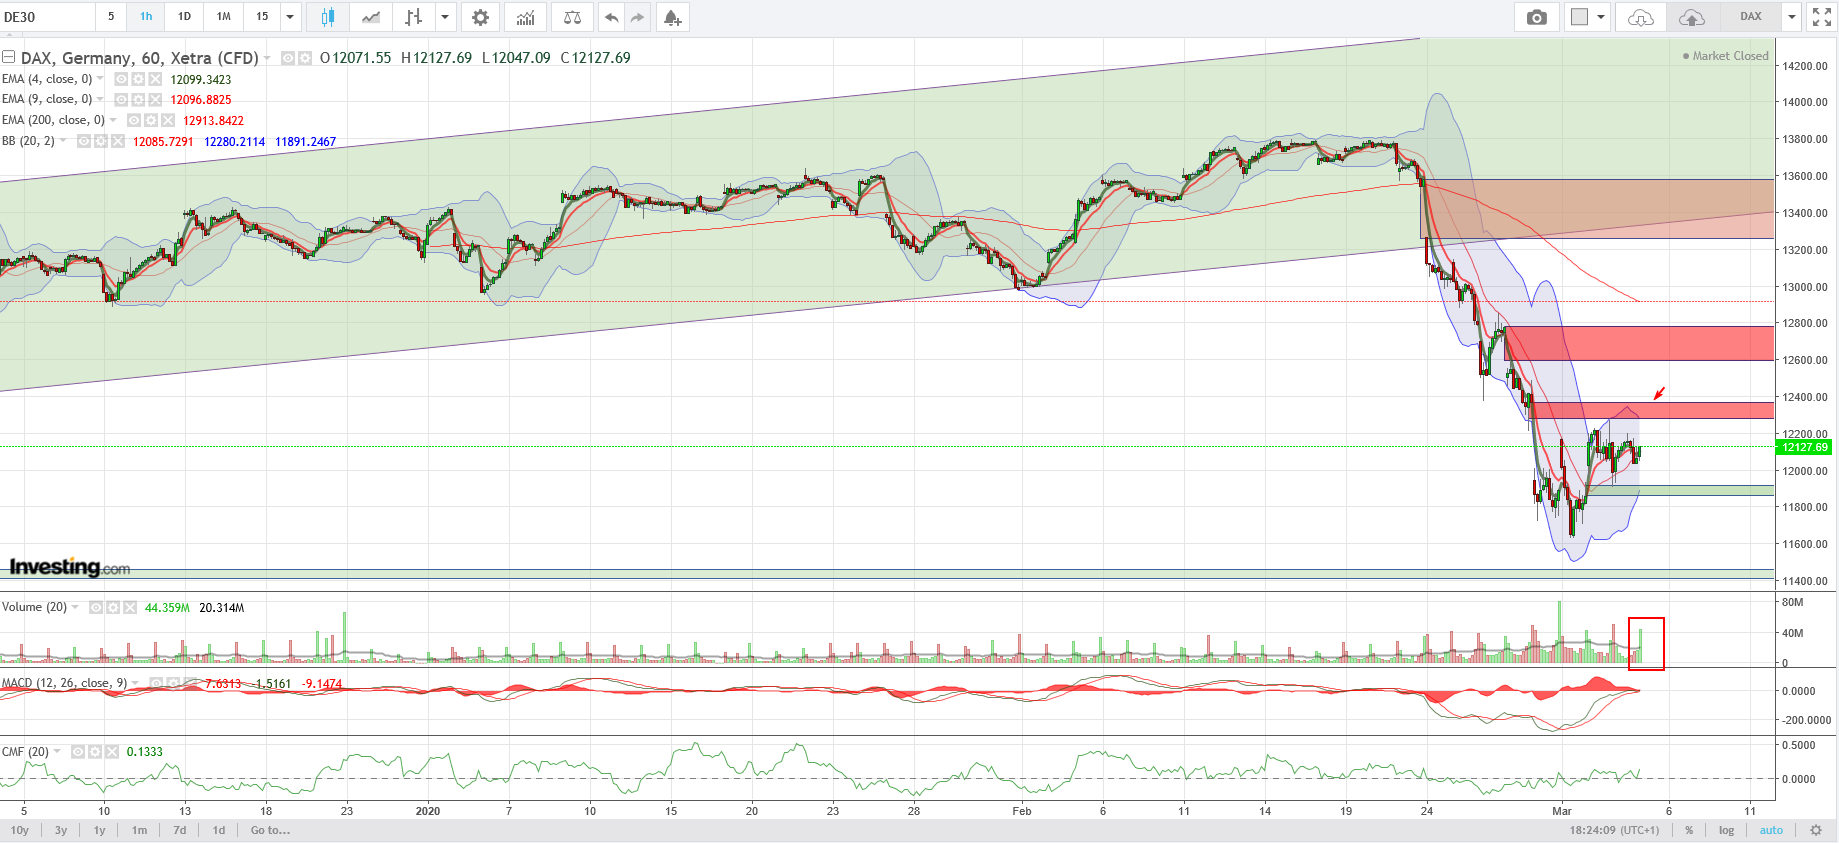Edit the DE30 symbol search field

[48, 17]
